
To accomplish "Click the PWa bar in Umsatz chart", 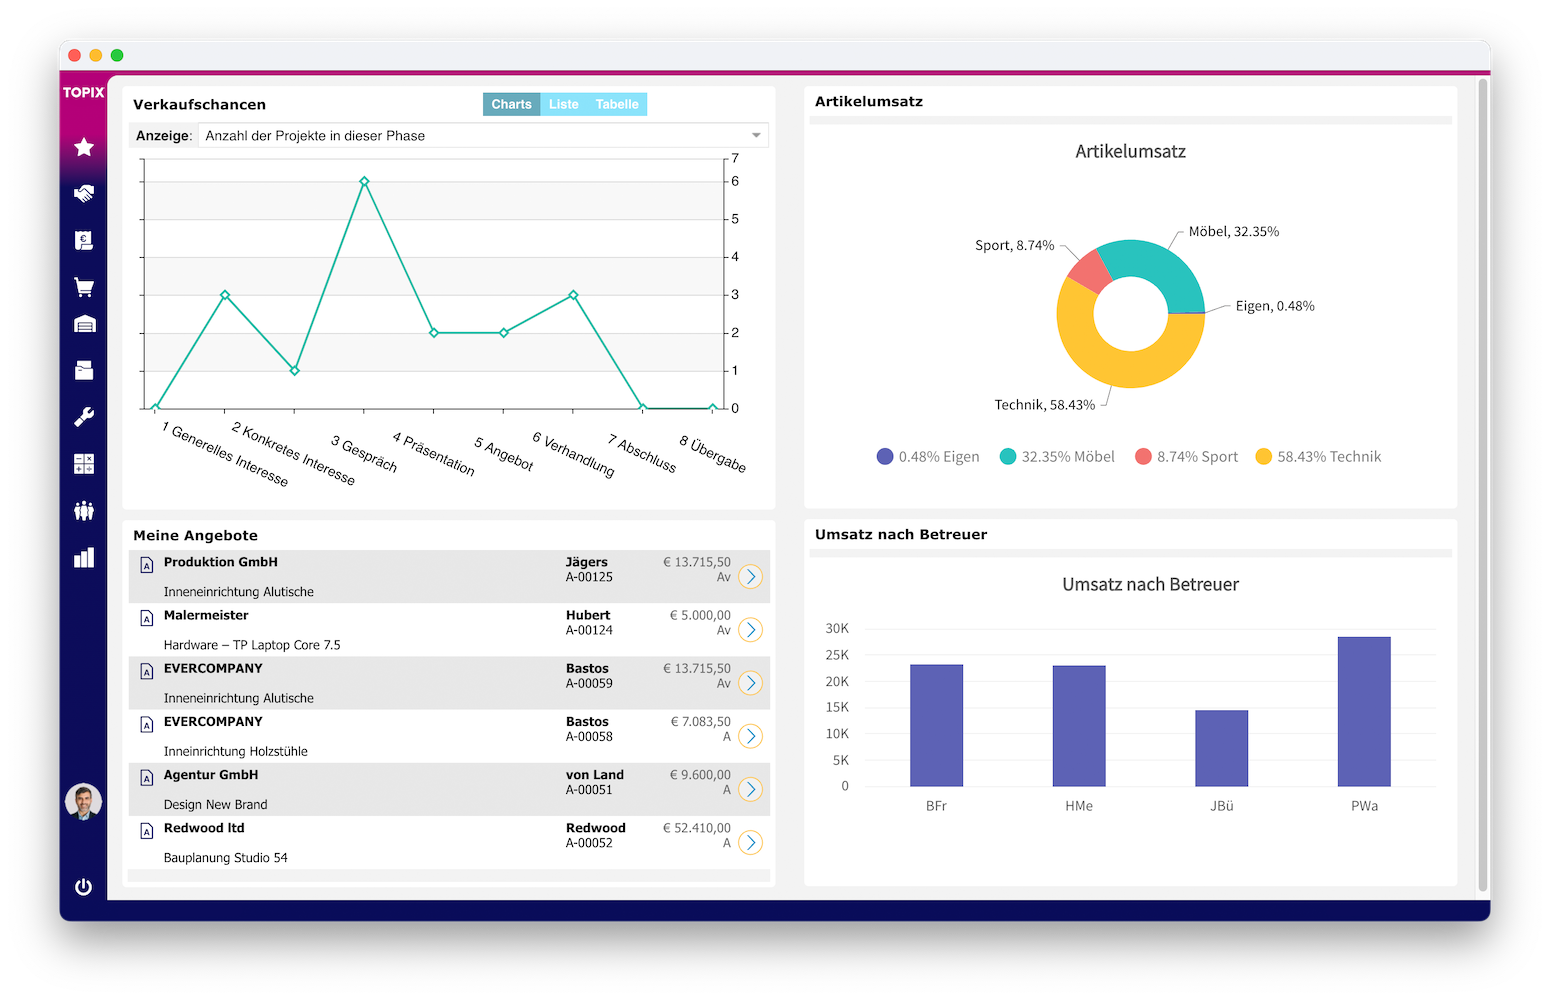I will (1364, 712).
